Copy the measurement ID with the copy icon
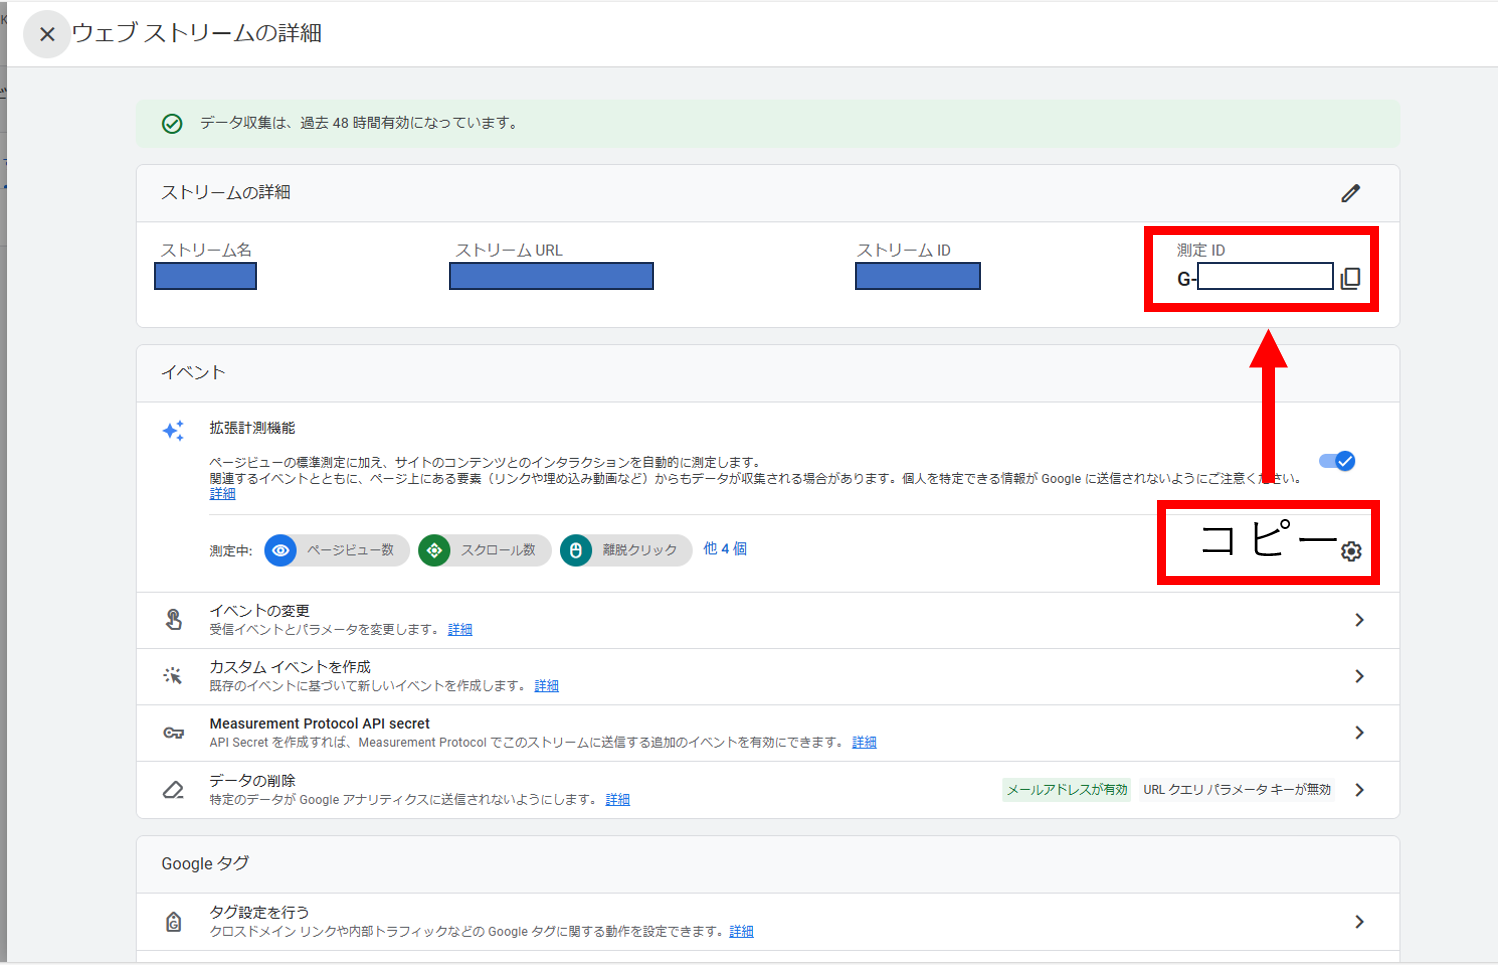This screenshot has height=965, width=1498. tap(1350, 278)
